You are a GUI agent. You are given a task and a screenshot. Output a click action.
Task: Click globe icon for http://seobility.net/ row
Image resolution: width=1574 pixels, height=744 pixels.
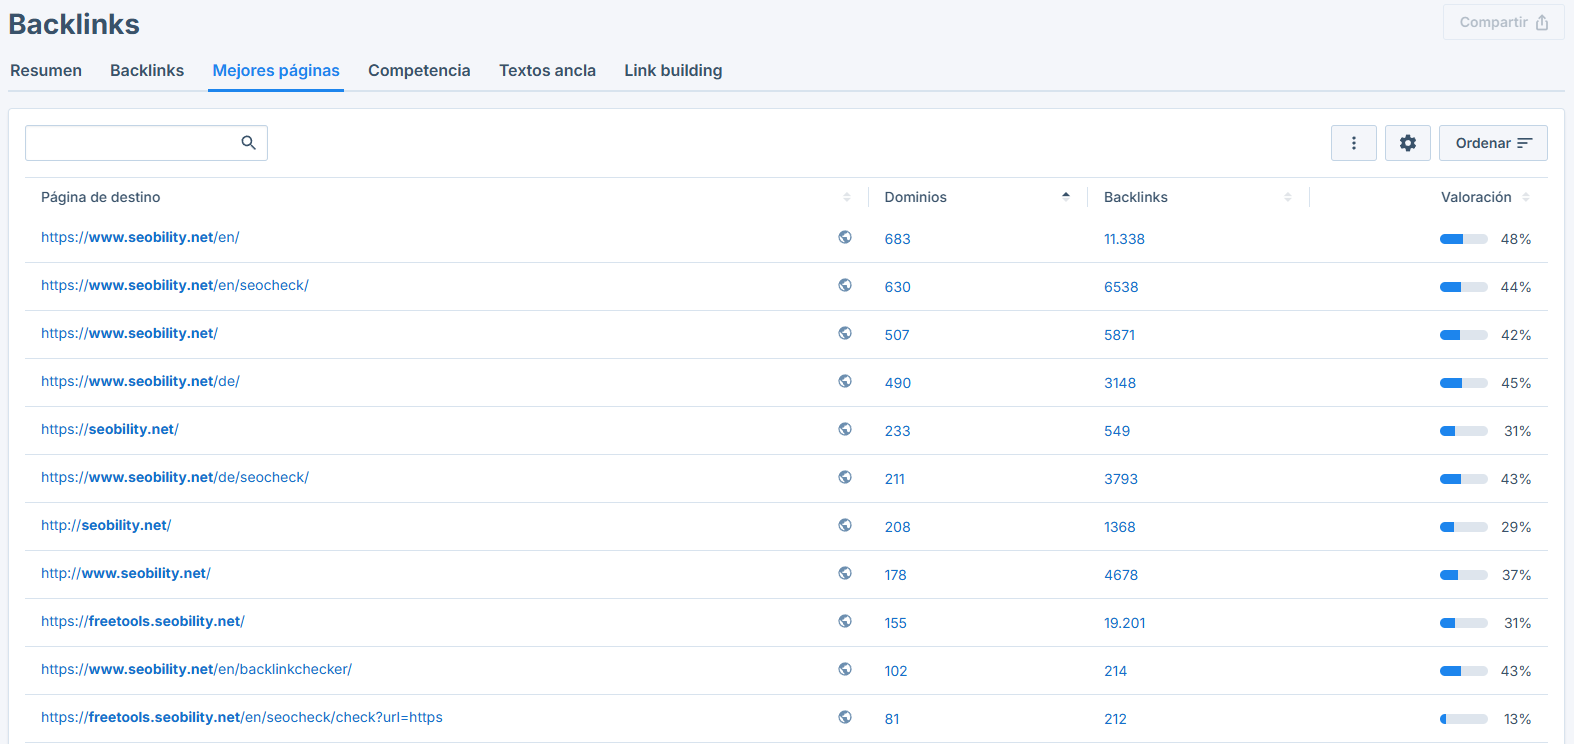[x=845, y=525]
